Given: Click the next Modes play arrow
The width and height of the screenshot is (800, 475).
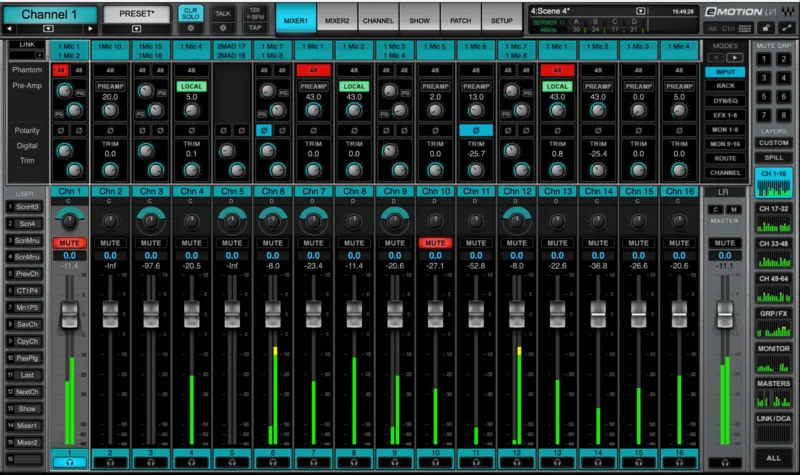Looking at the screenshot, I should coord(735,58).
